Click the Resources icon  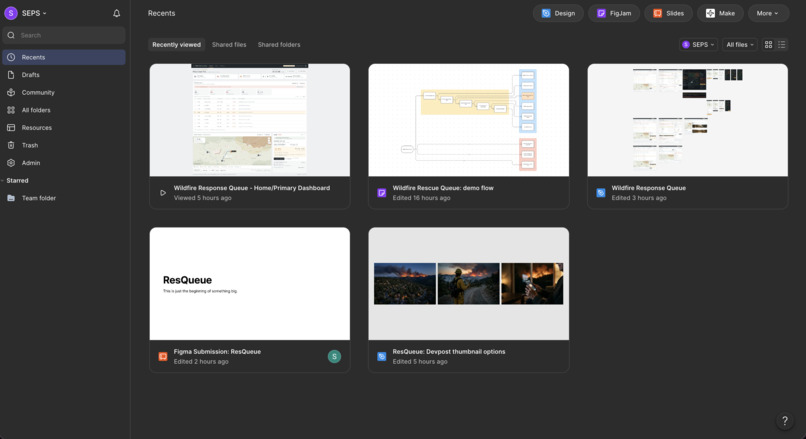[x=11, y=127]
